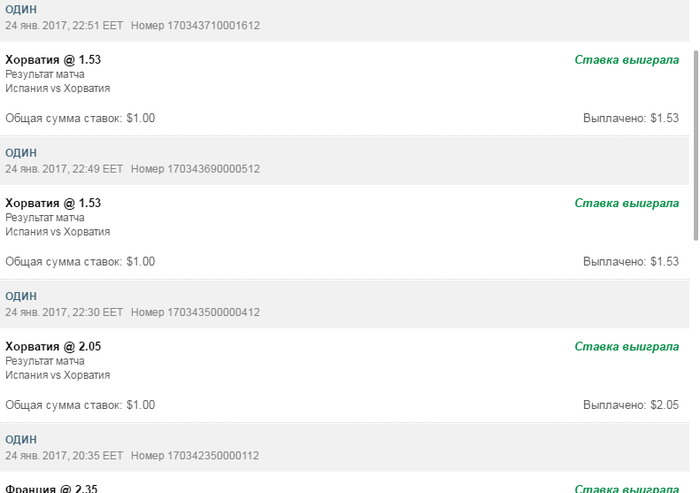Viewport: 700px width, 493px height.
Task: Open Хорватия @ 1.53 in bet 170343710001612
Action: click(x=53, y=60)
